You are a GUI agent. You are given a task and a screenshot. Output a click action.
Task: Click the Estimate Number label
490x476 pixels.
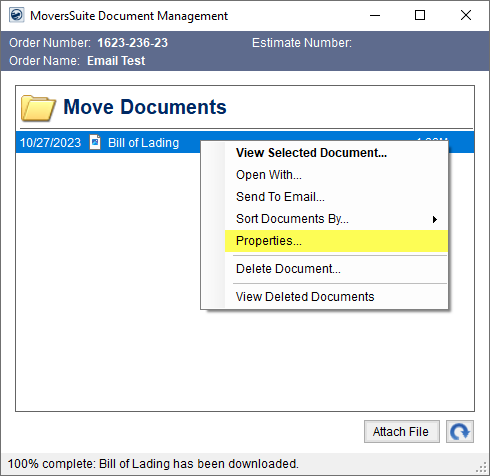[302, 43]
